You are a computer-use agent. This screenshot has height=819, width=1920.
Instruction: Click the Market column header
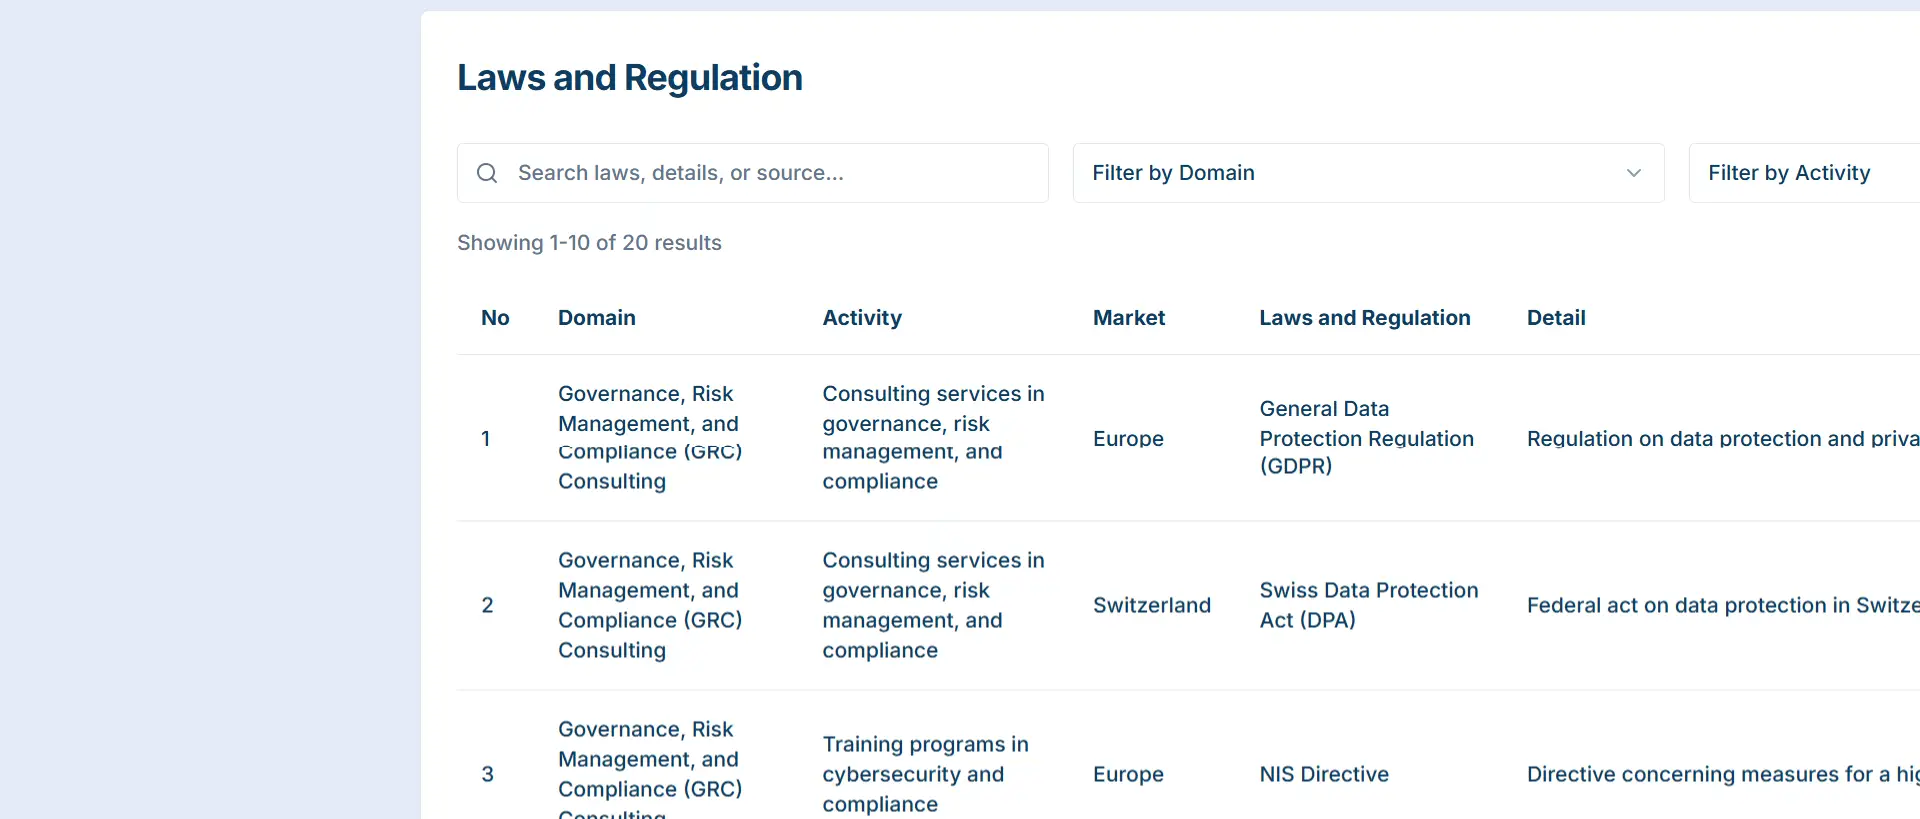click(x=1128, y=318)
